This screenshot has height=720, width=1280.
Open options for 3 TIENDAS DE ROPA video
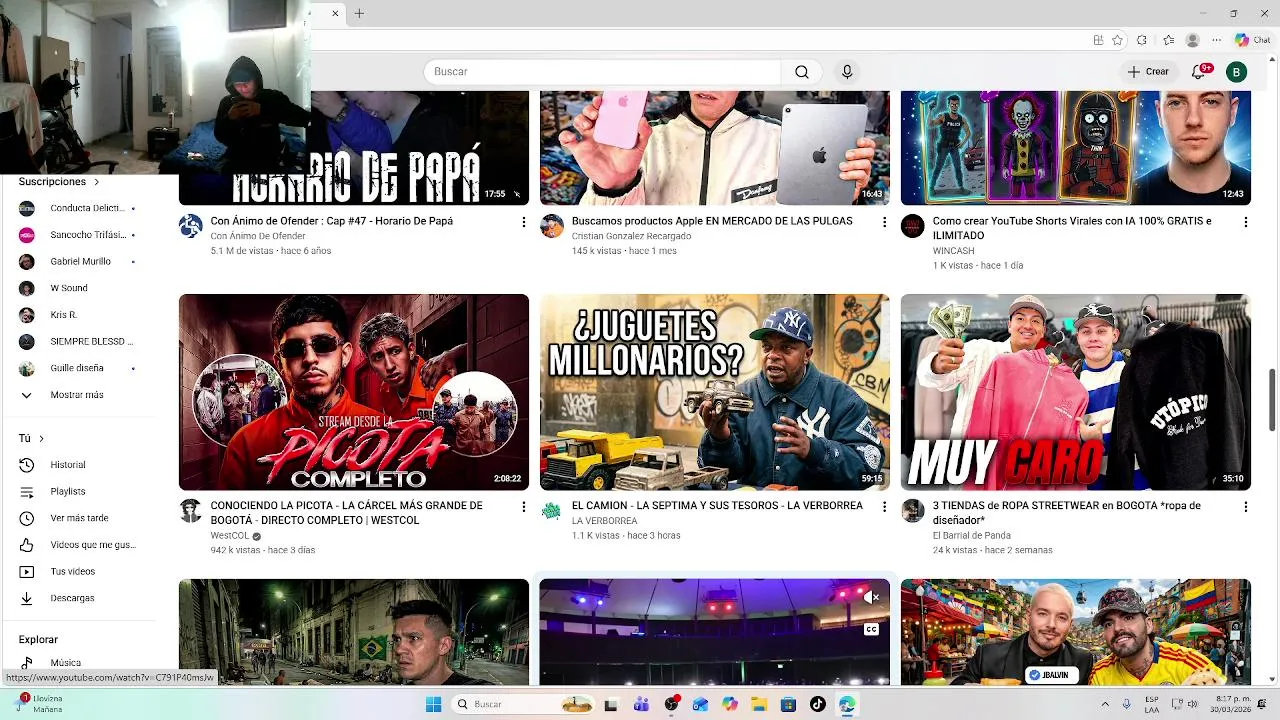click(x=1245, y=507)
